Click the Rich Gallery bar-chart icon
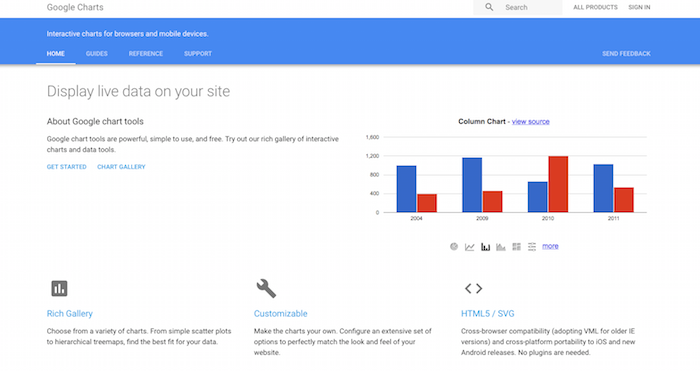 pos(59,288)
